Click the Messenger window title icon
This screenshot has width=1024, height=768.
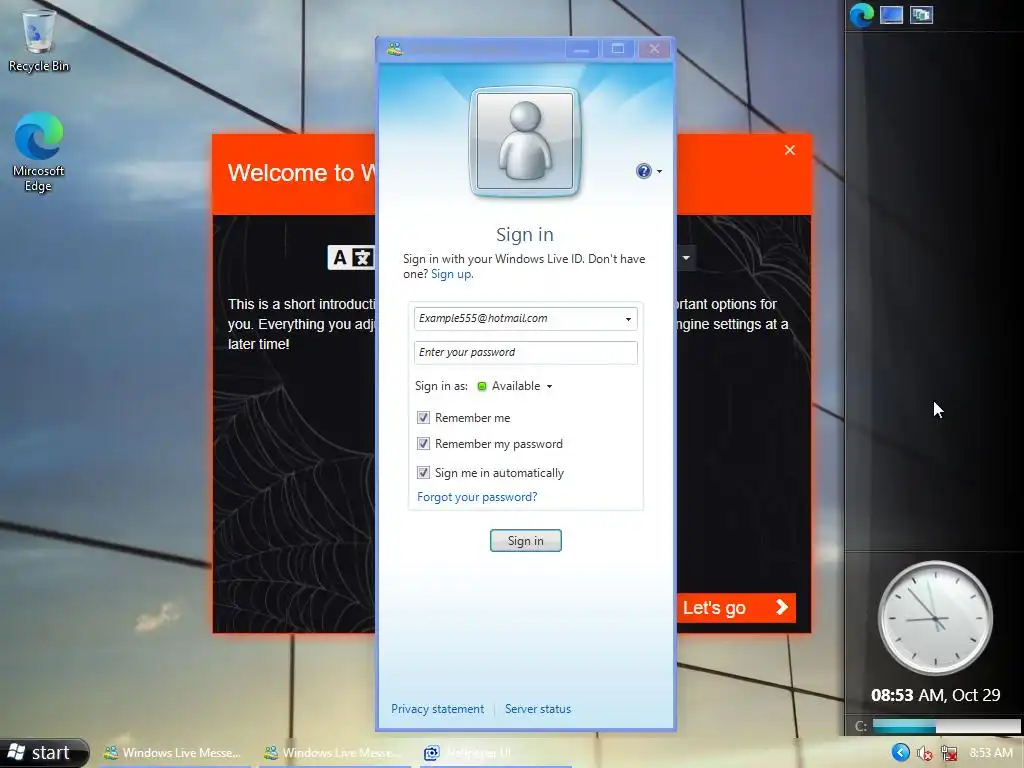[x=394, y=49]
